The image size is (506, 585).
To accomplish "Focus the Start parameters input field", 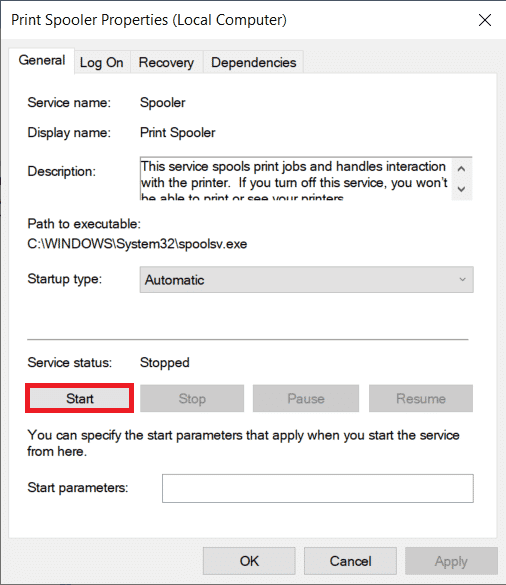I will click(318, 488).
